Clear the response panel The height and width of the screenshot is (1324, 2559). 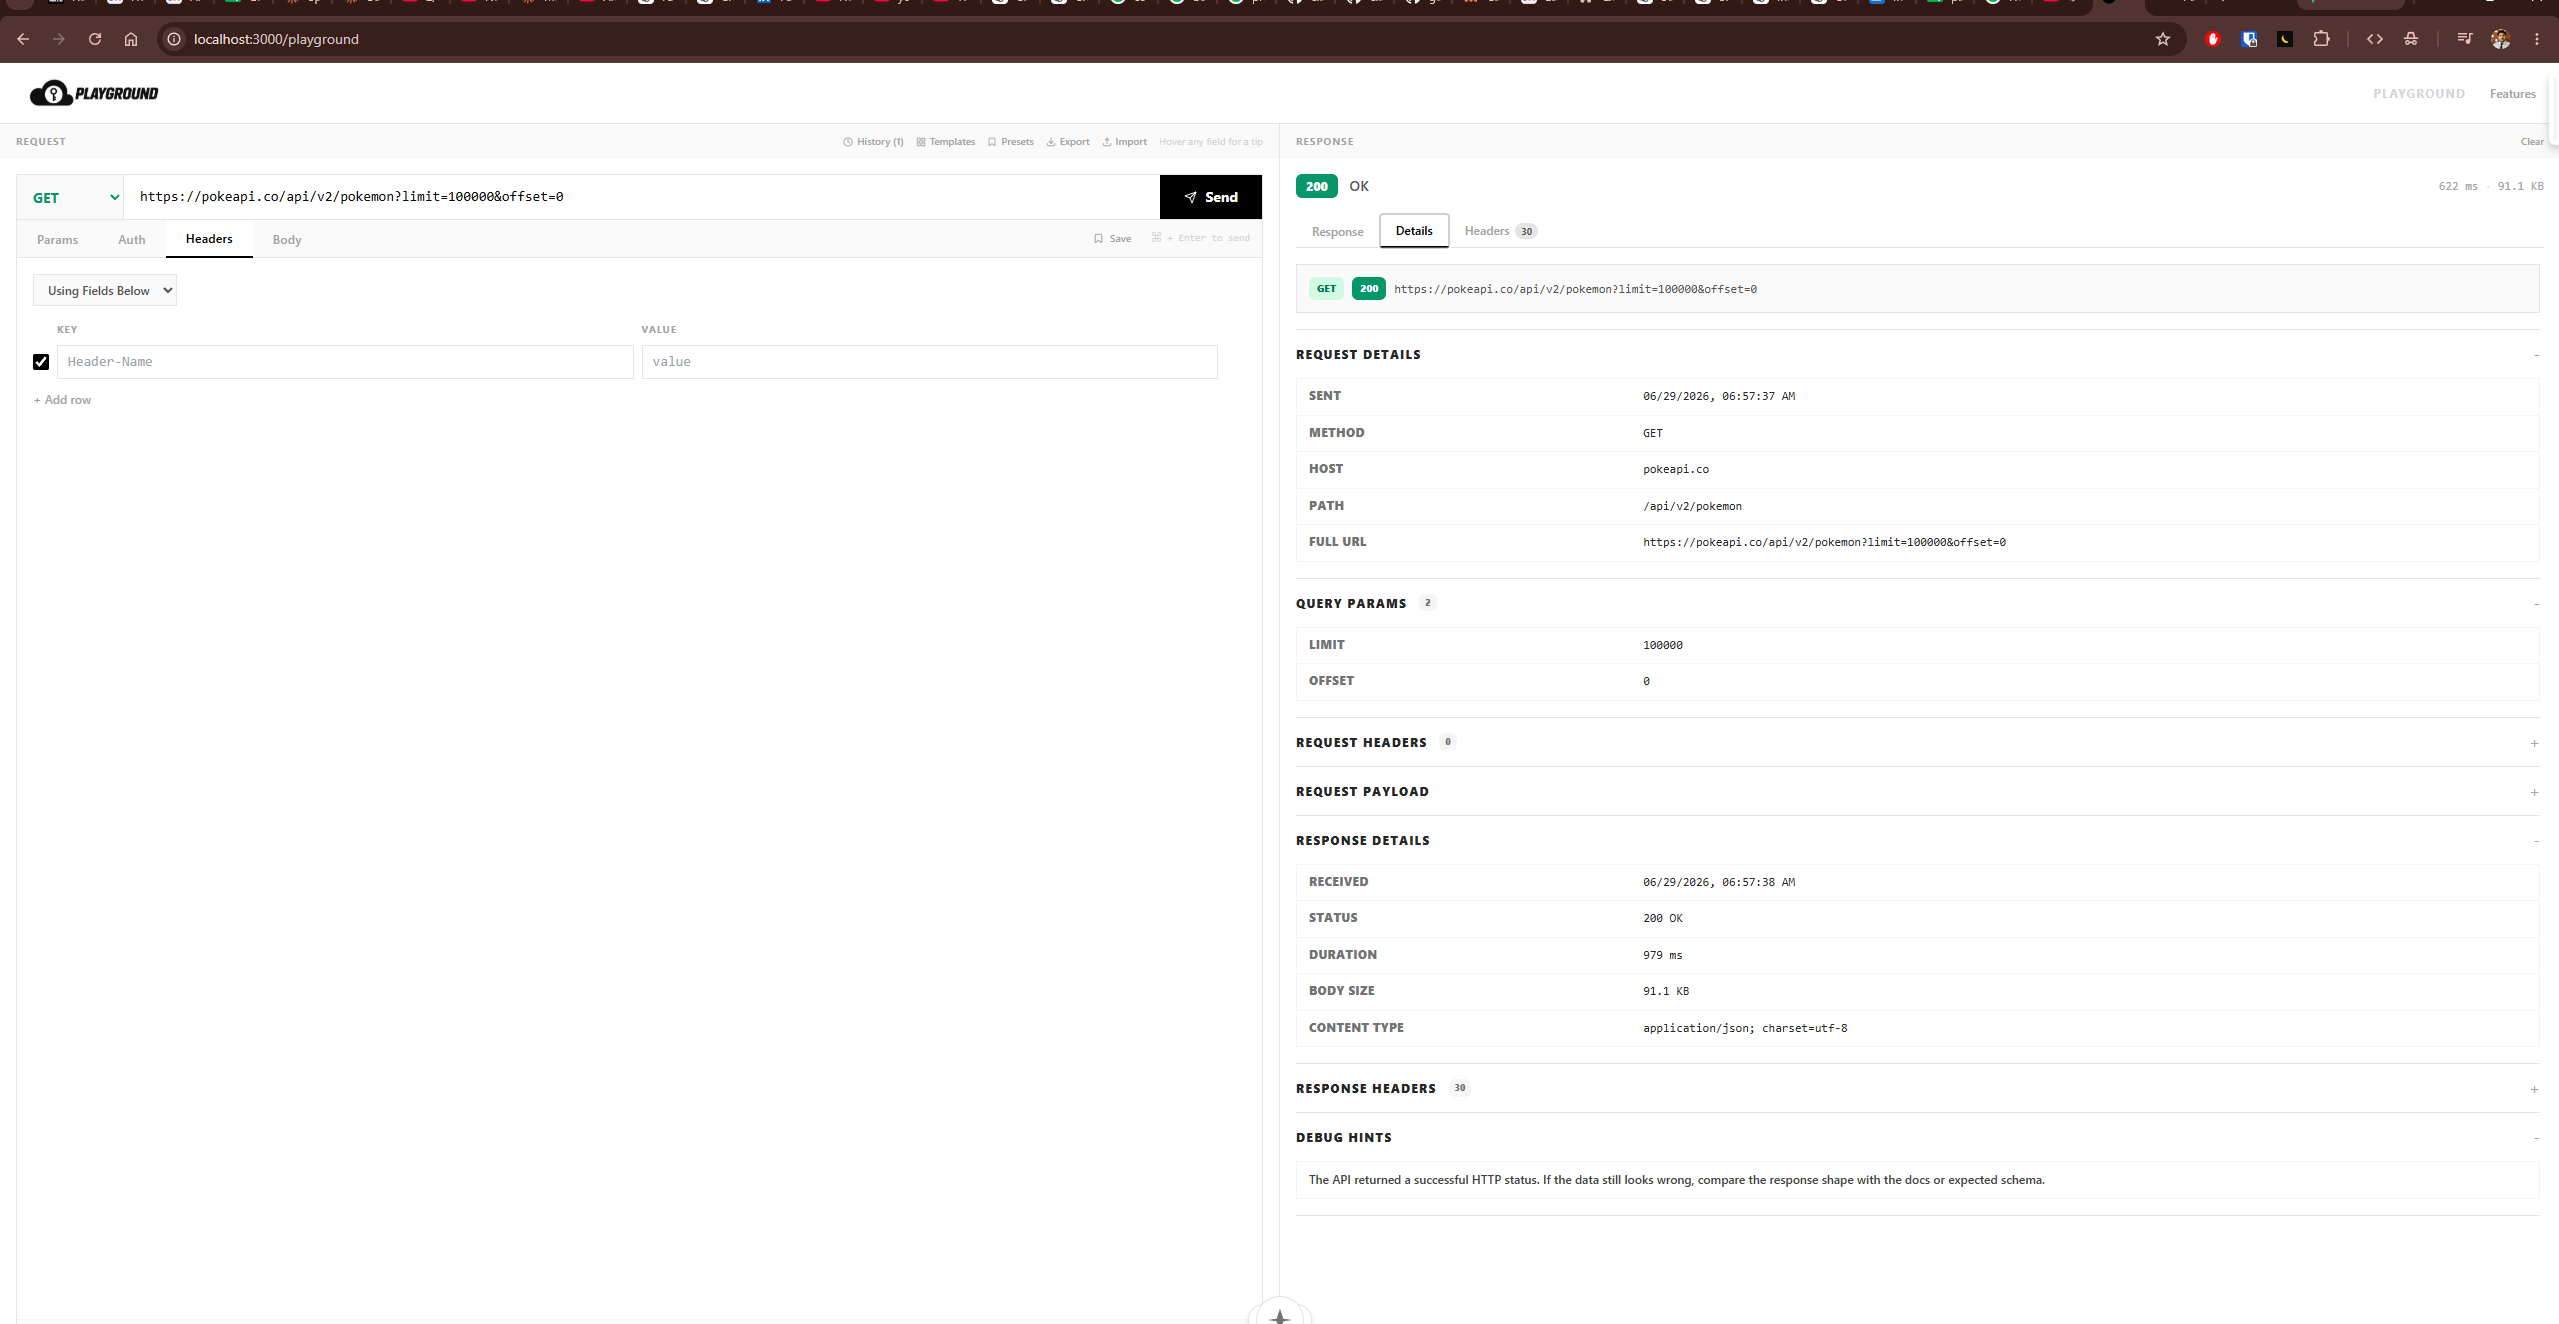(2532, 142)
